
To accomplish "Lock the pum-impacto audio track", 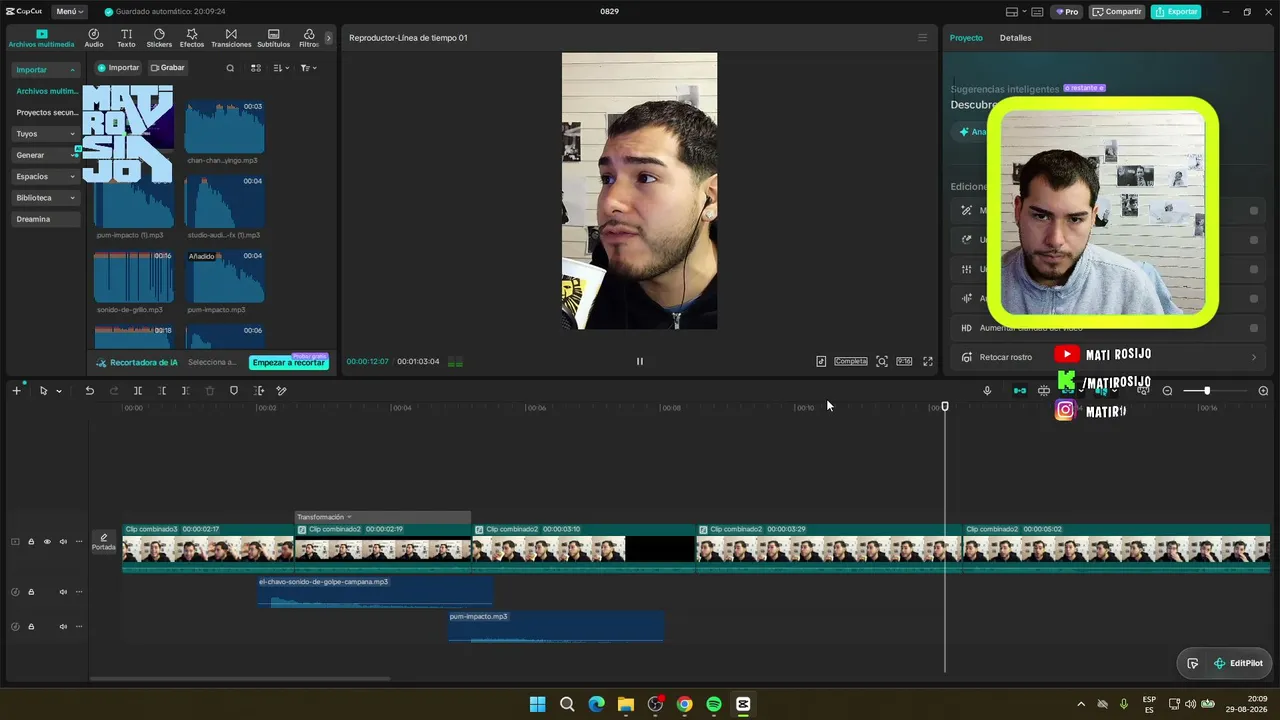I will point(31,627).
